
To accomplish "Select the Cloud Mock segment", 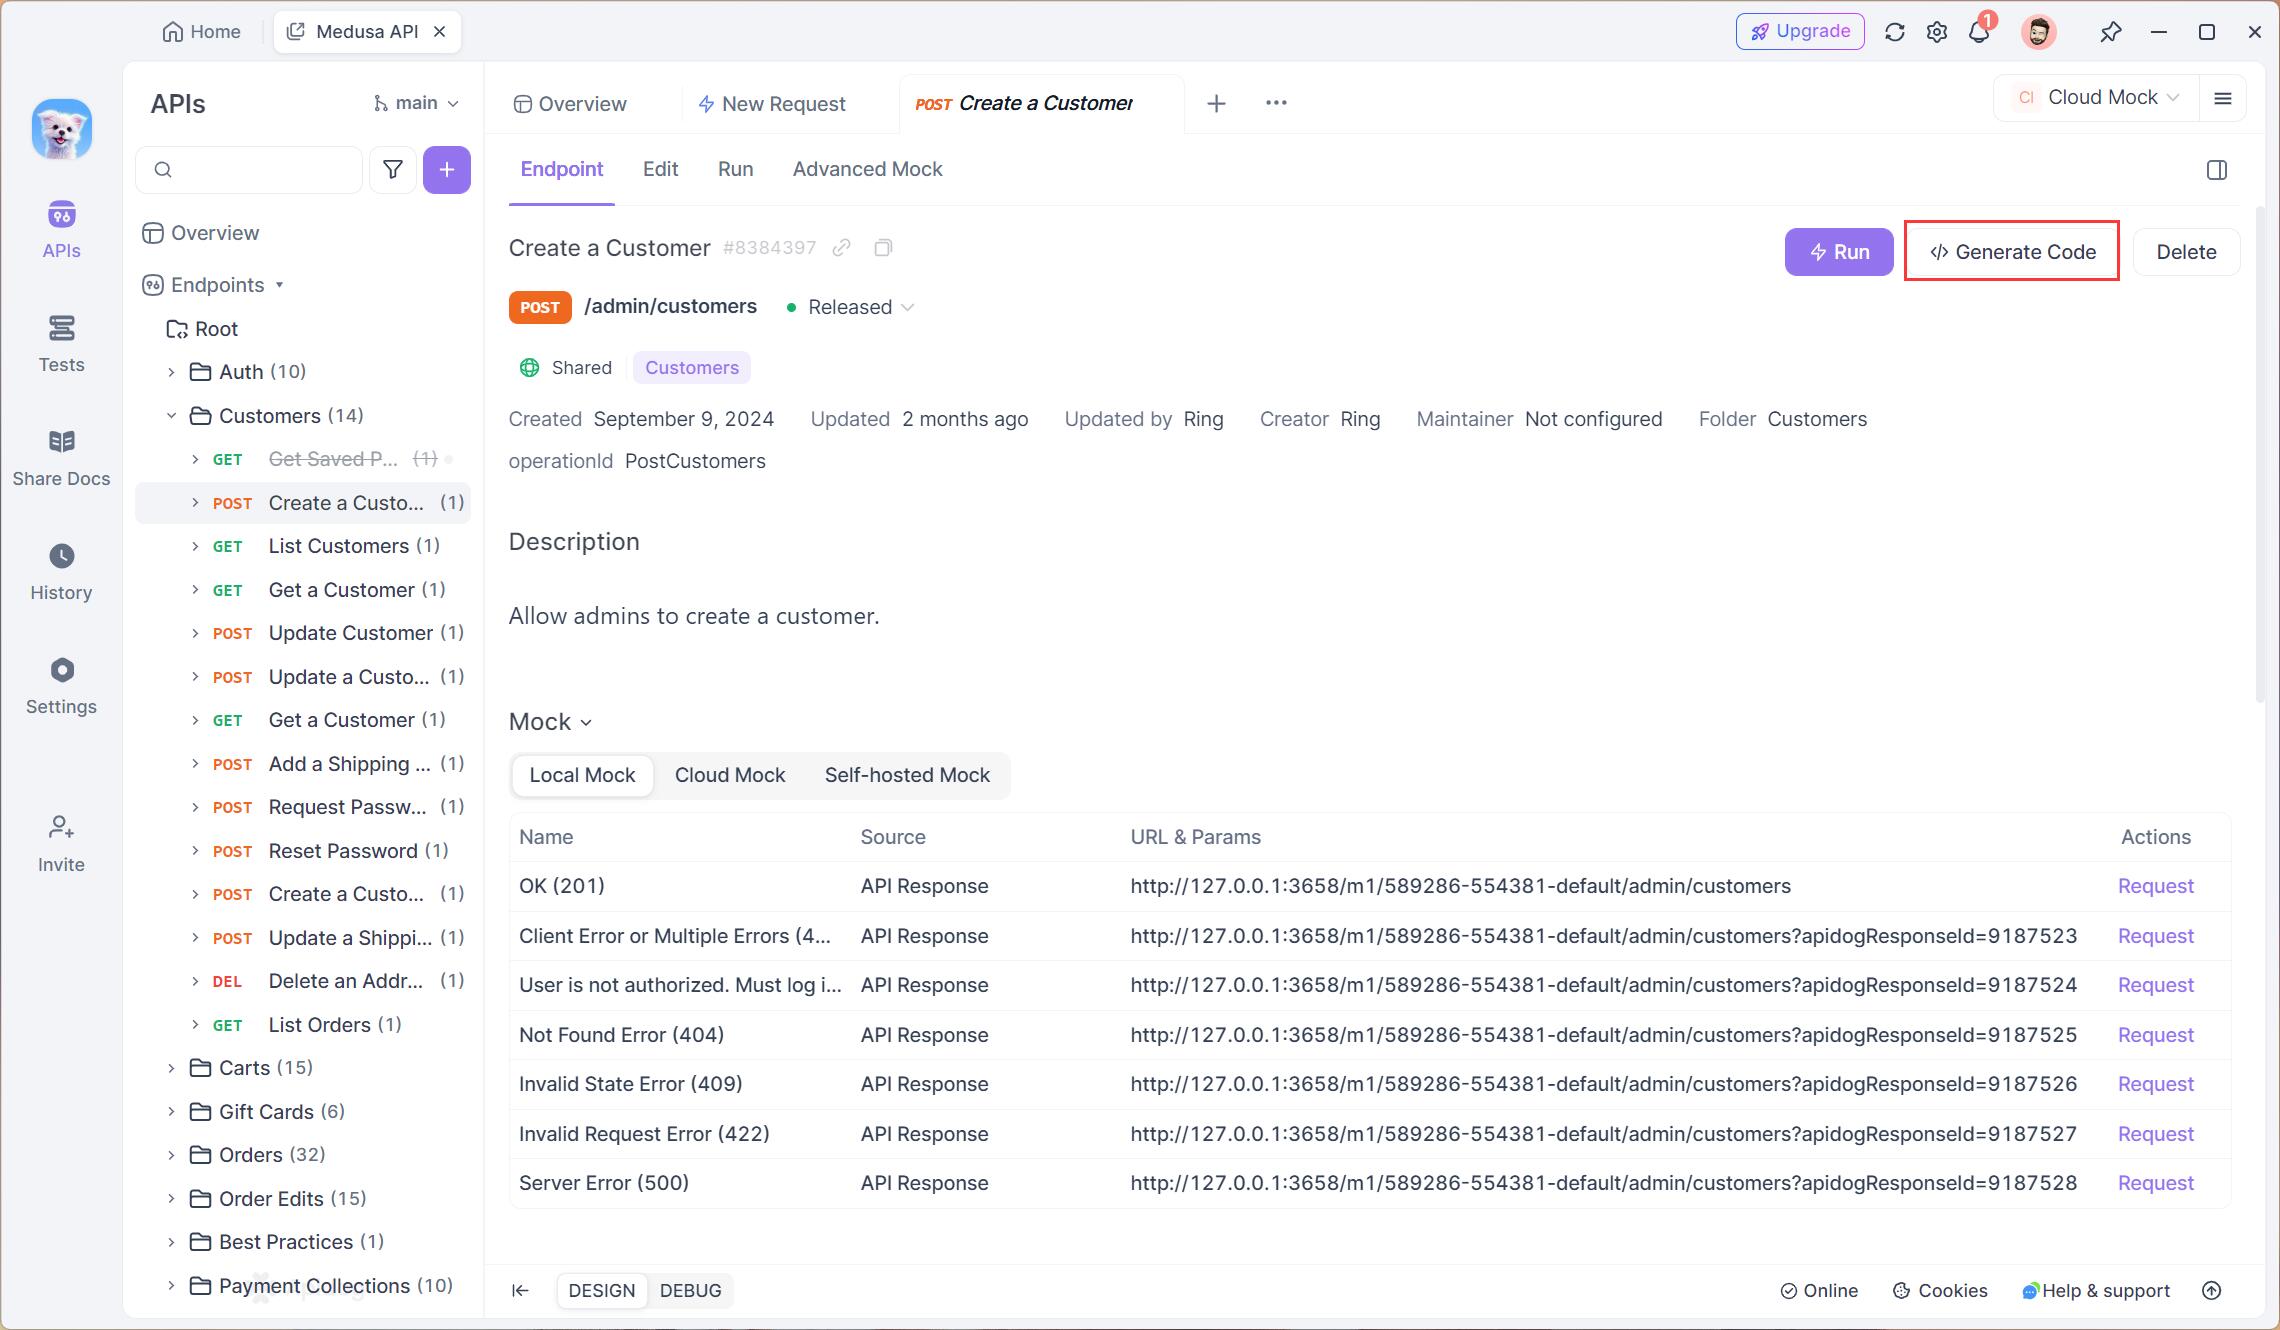I will coord(730,775).
